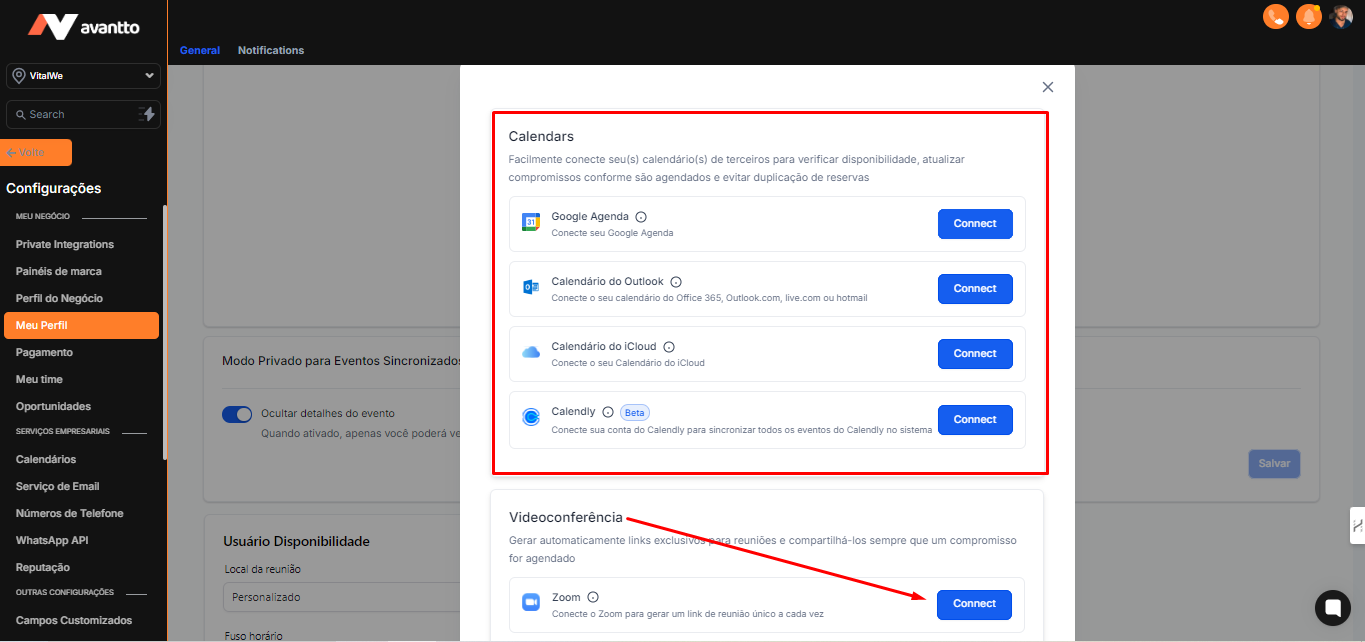
Task: Open the chat widget bubble icon
Action: [x=1332, y=607]
